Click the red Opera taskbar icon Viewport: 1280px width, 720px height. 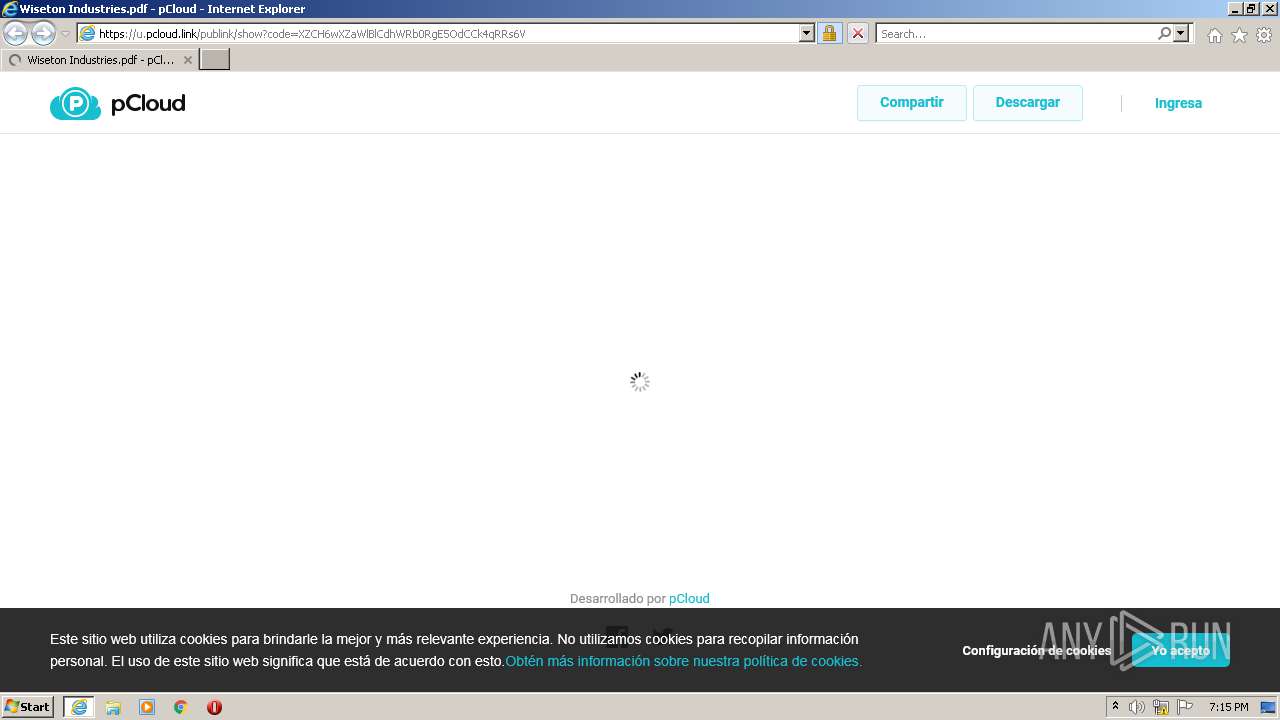coord(214,707)
